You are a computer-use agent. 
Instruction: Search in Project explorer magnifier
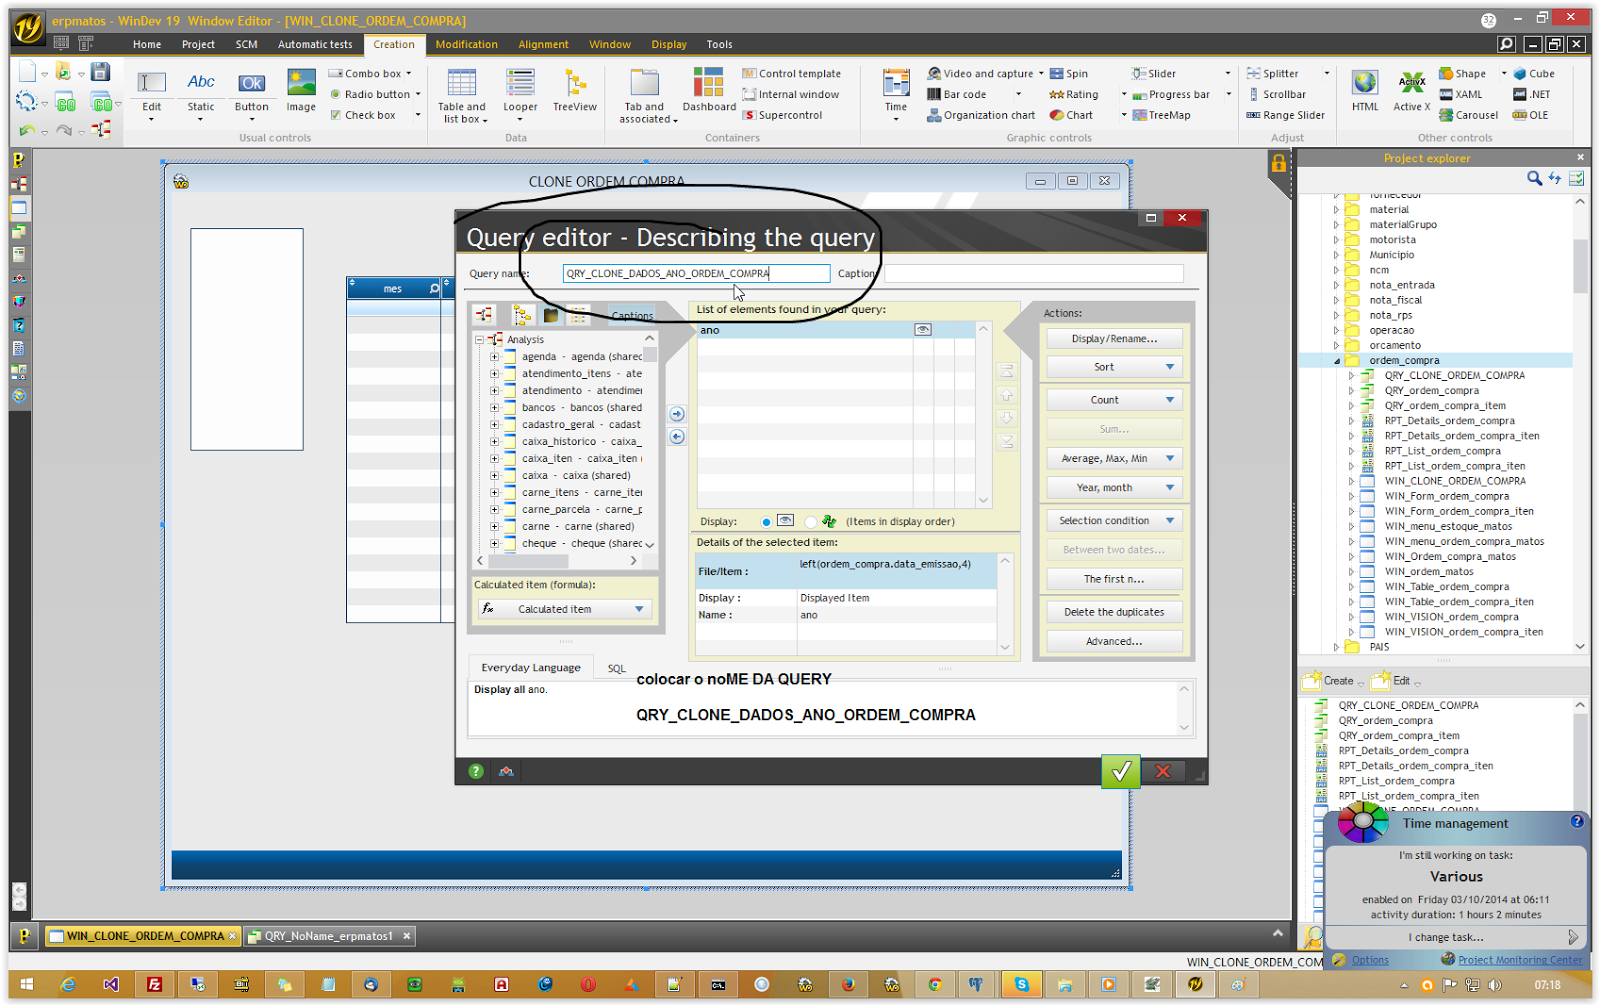point(1534,178)
